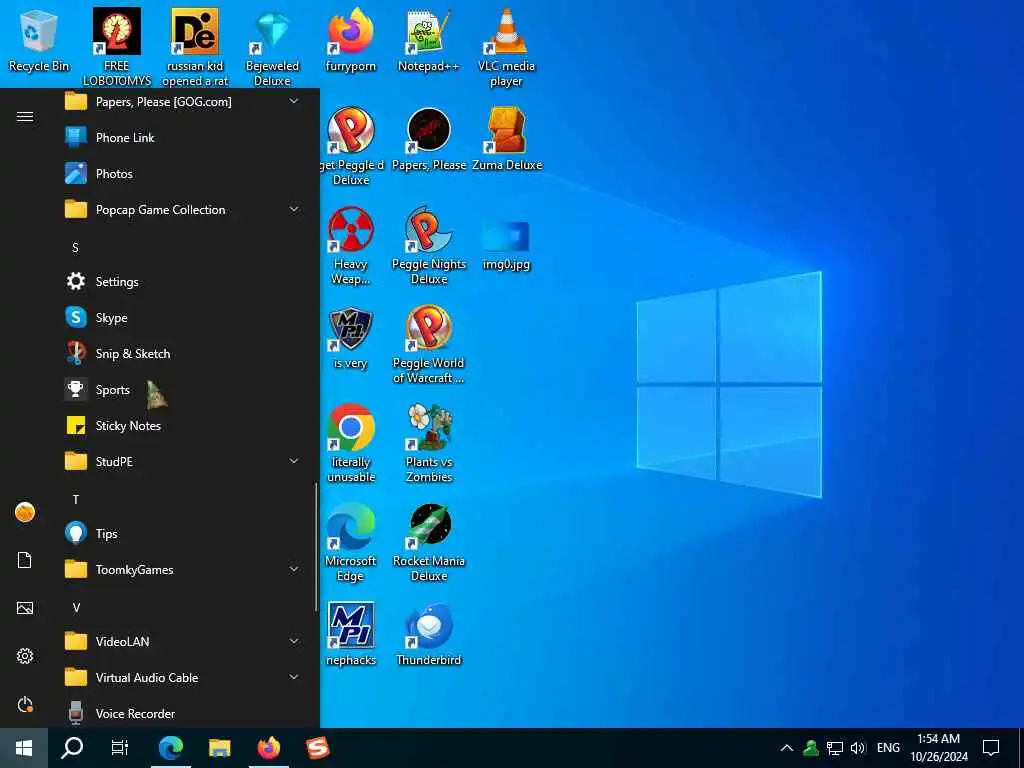Open user account icon in Start sidebar

[25, 512]
